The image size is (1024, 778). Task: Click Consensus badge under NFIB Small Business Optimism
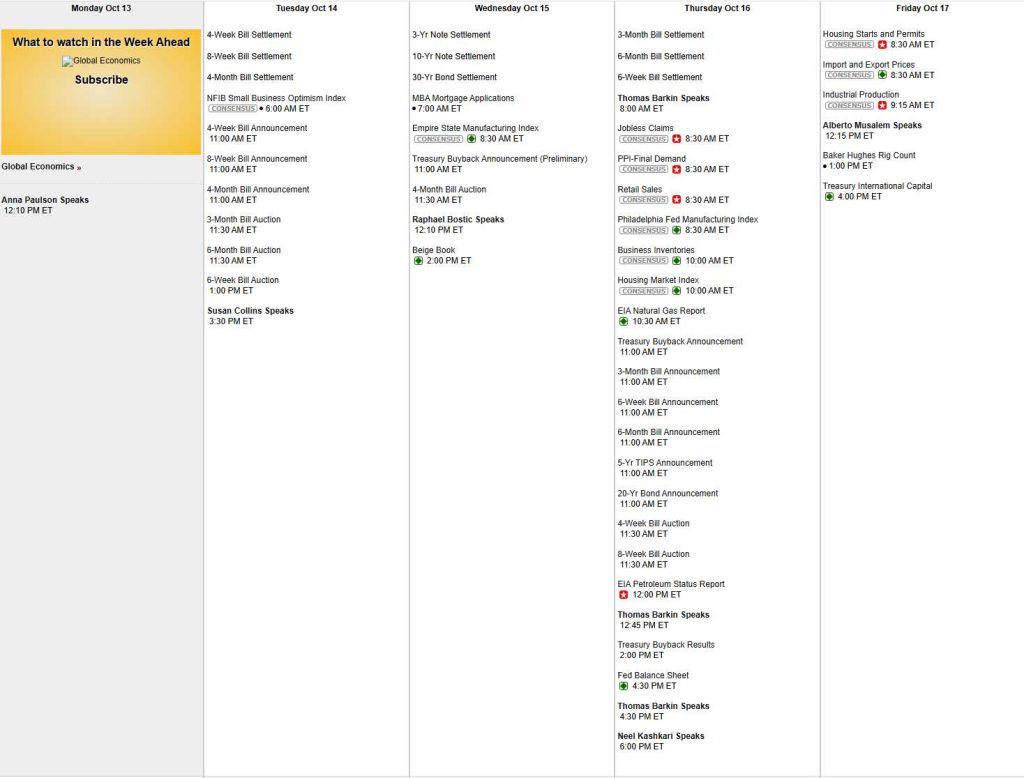click(x=232, y=108)
